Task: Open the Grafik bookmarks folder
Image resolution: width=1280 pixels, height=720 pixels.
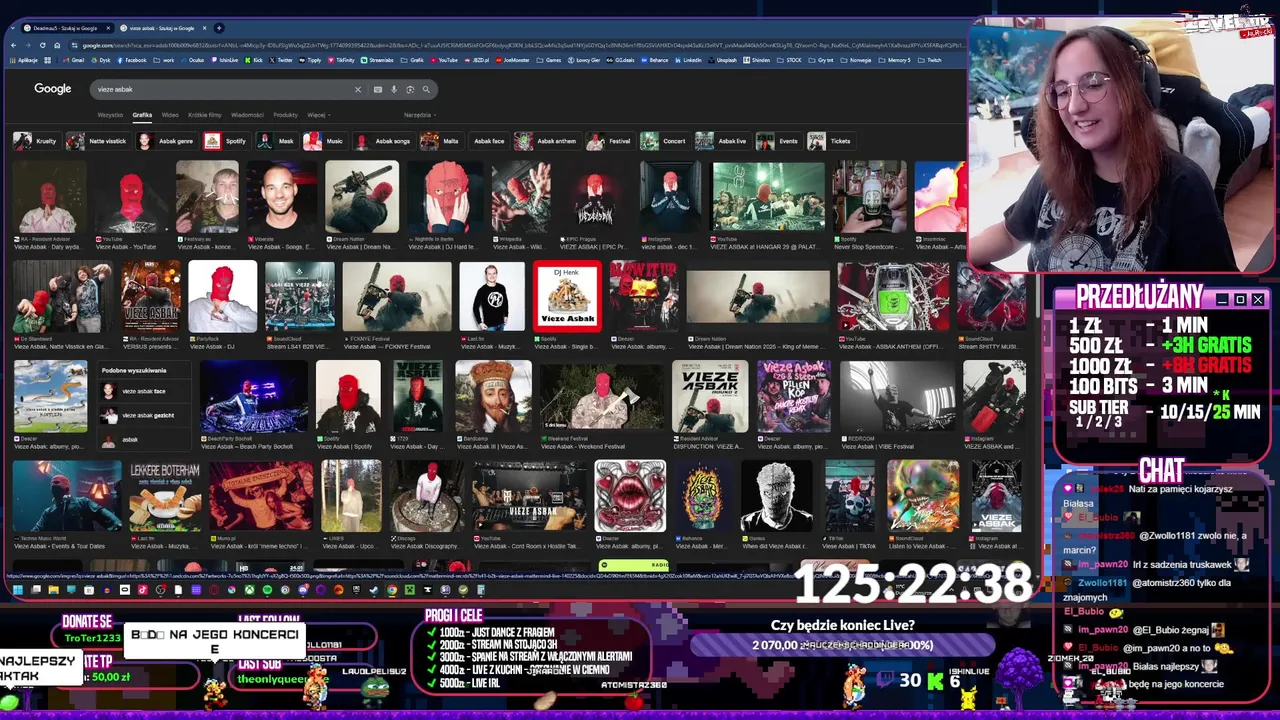Action: (x=410, y=60)
